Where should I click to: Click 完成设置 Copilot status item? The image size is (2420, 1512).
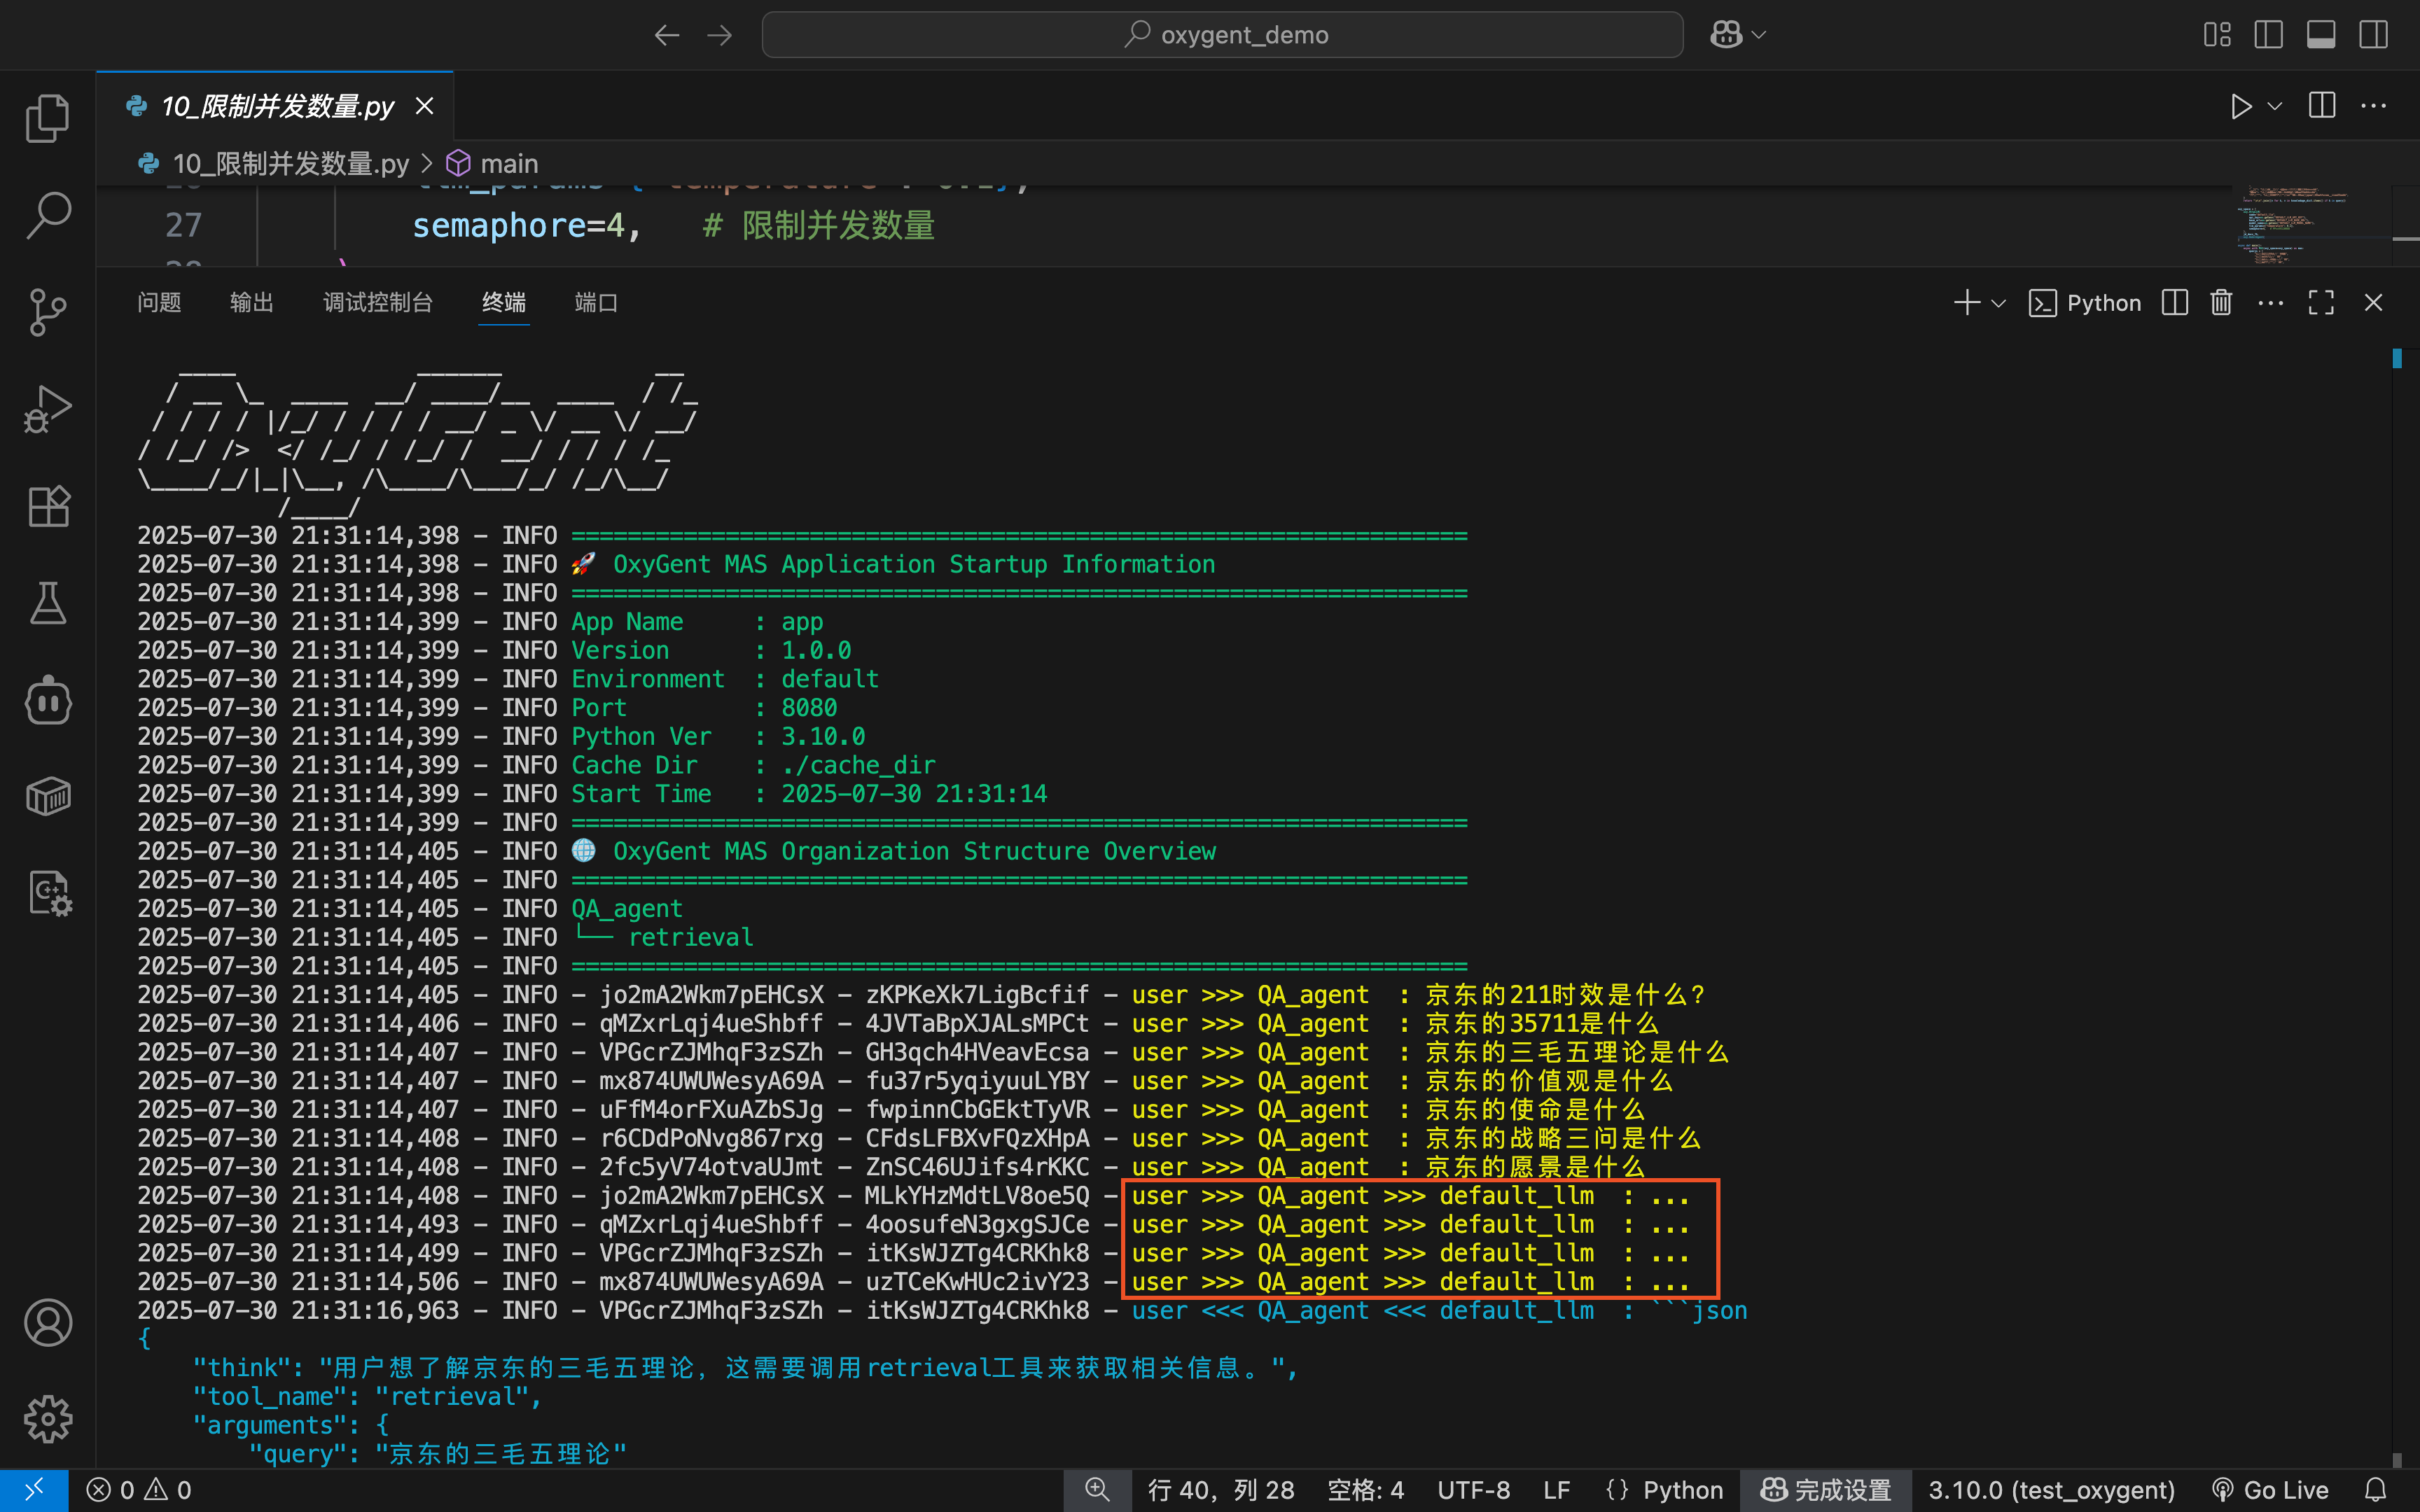[1825, 1490]
